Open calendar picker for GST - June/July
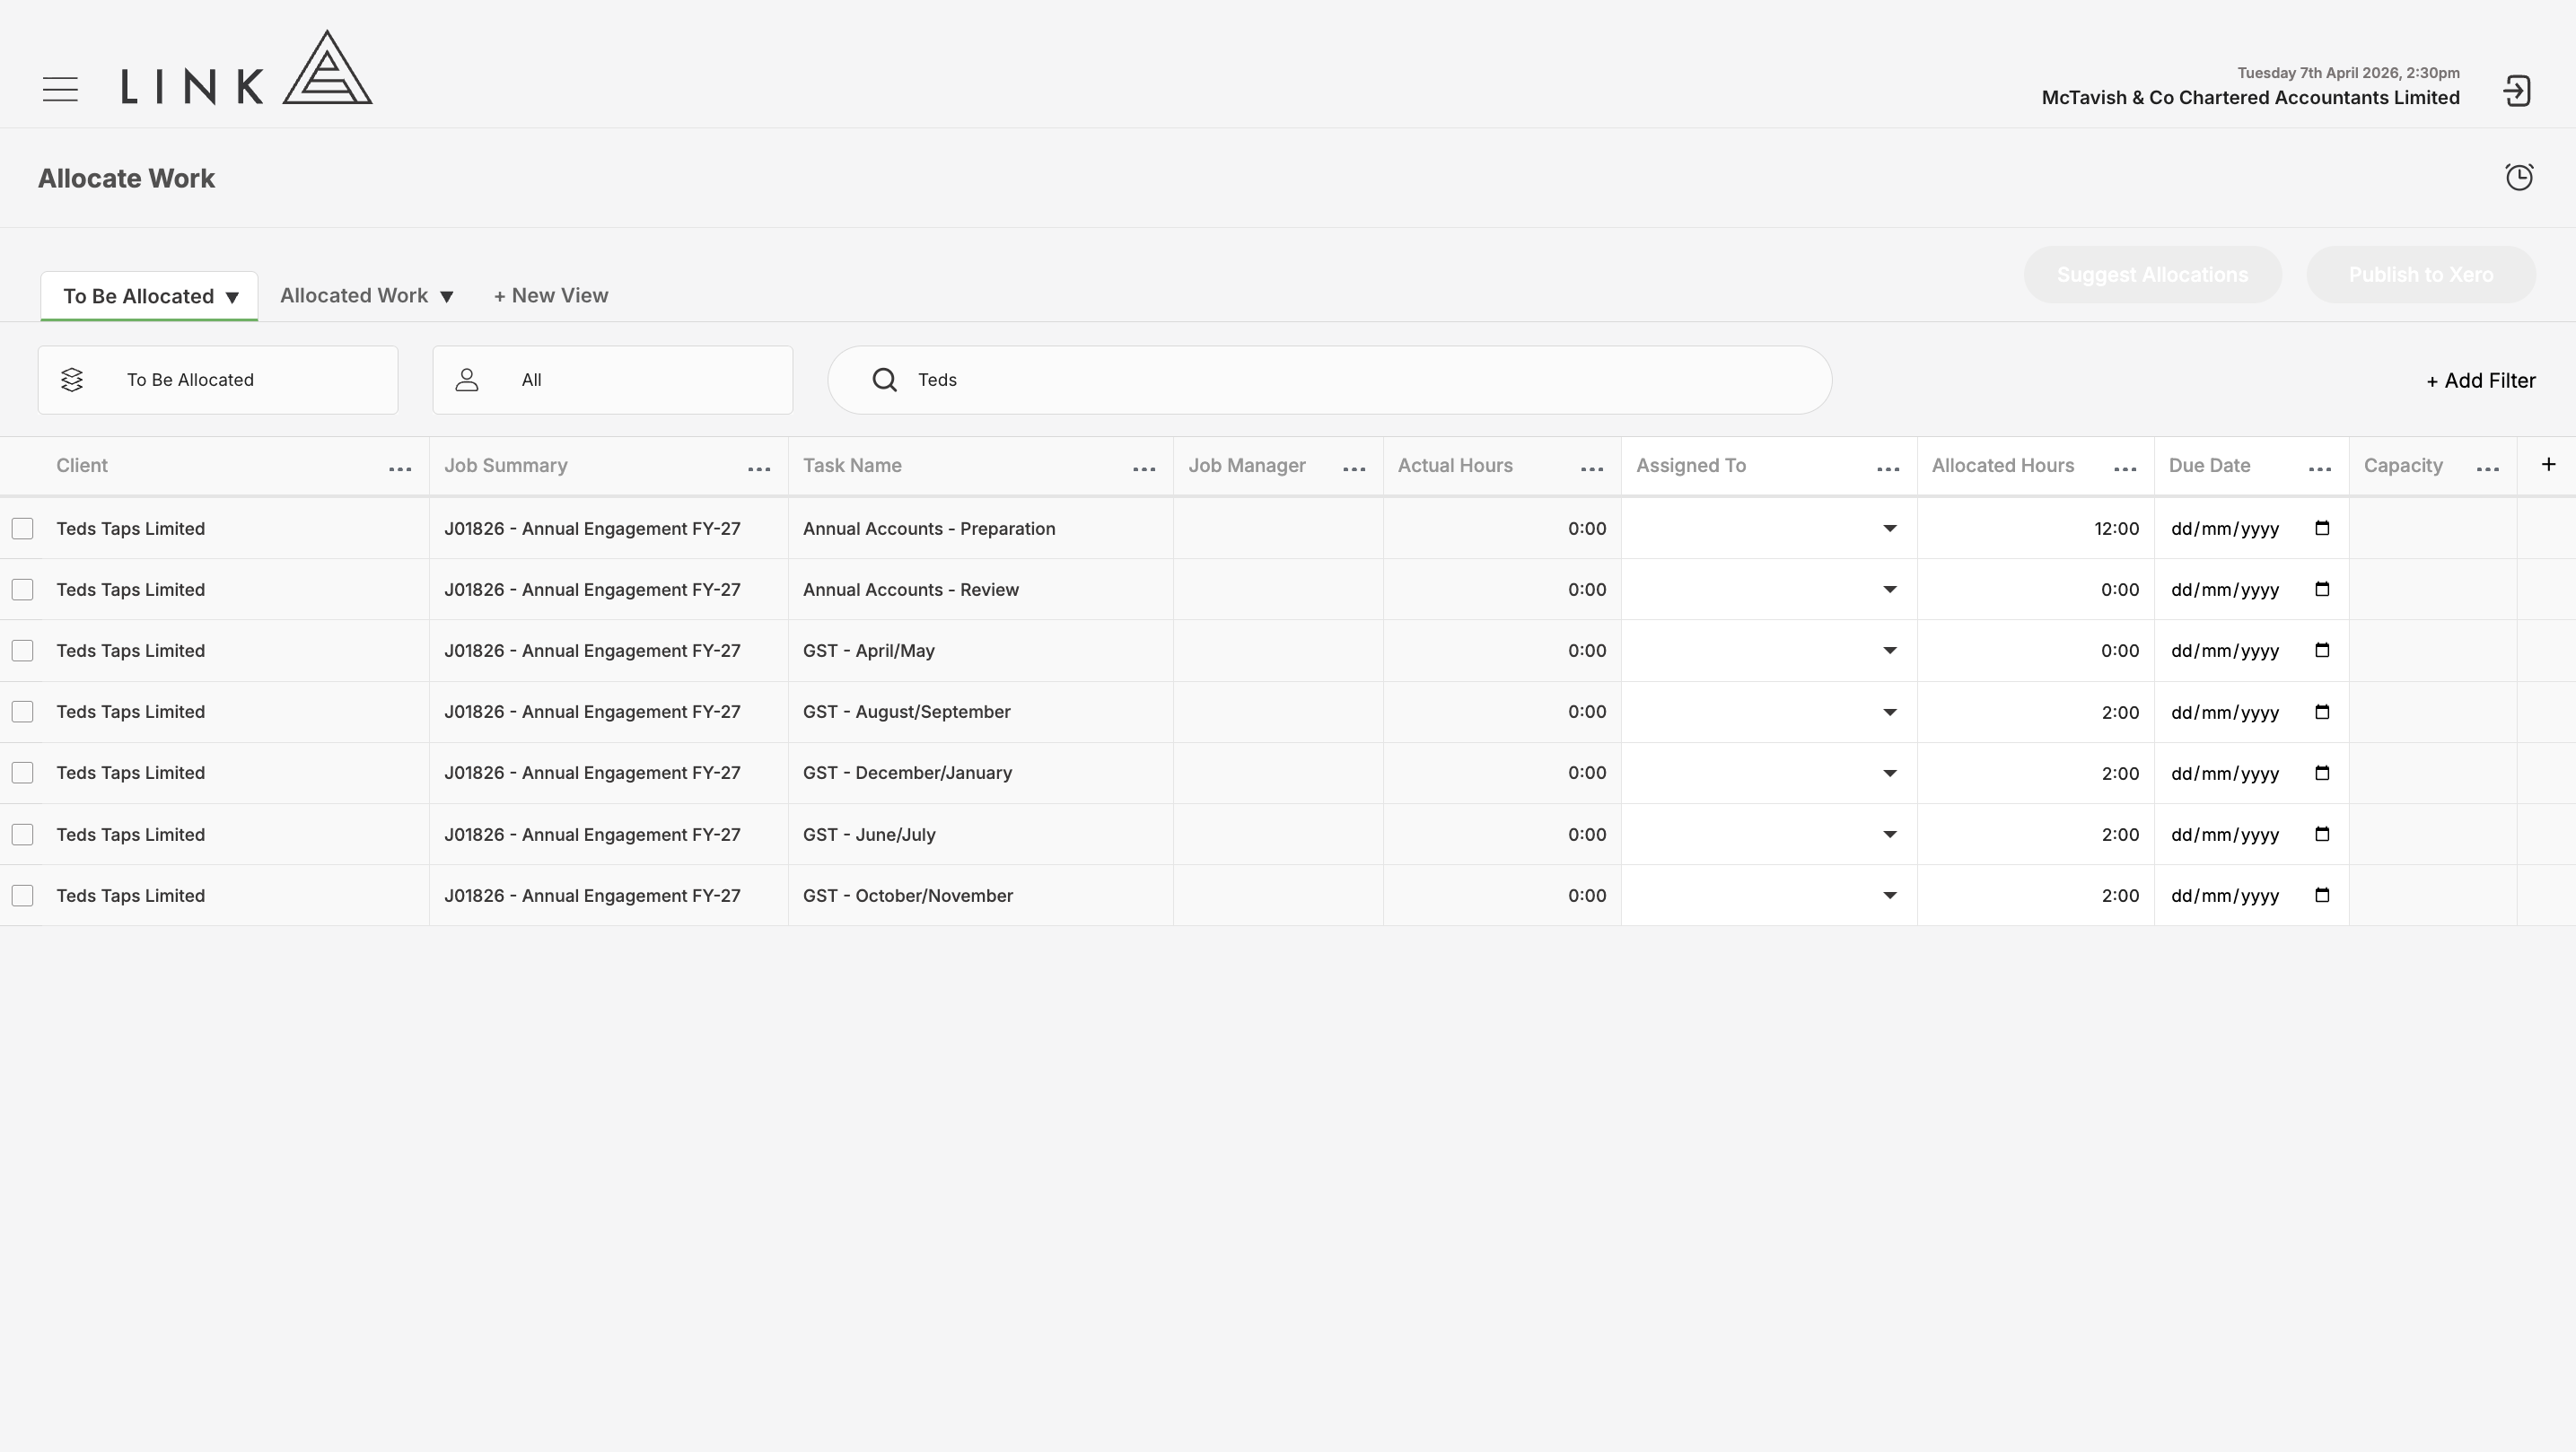This screenshot has height=1452, width=2576. pos(2322,834)
